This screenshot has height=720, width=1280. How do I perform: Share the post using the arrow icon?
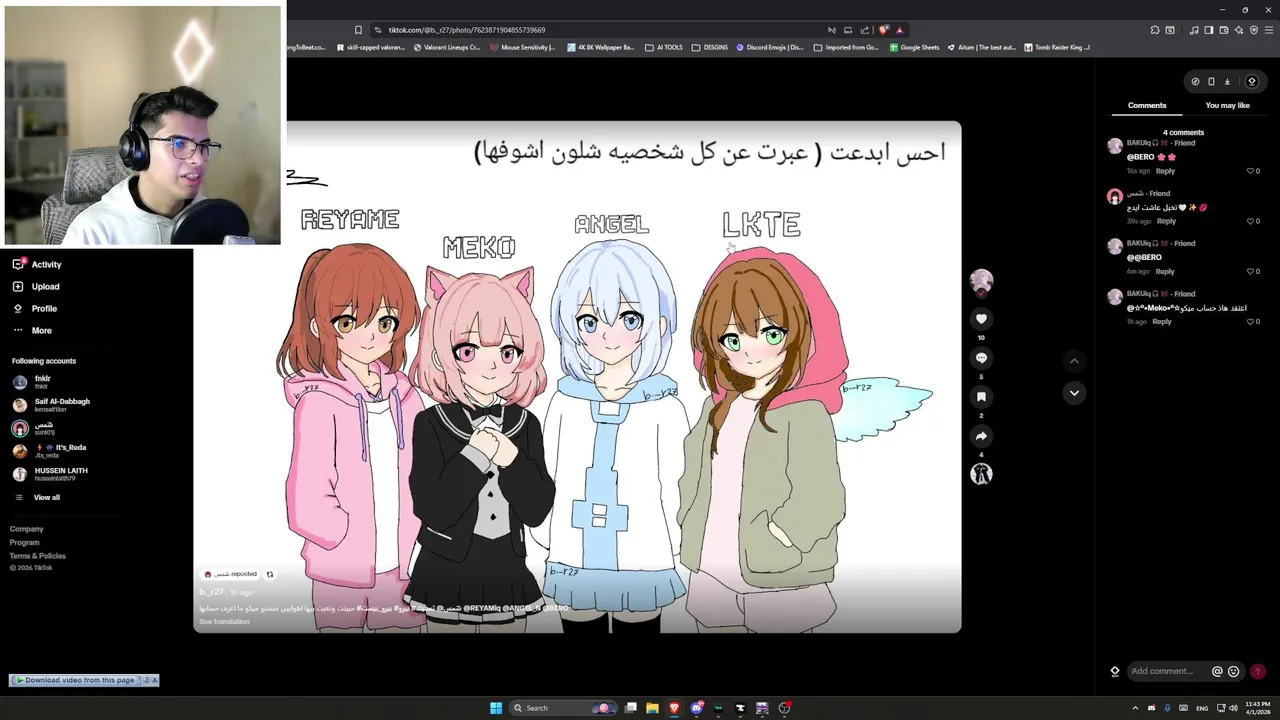[981, 436]
